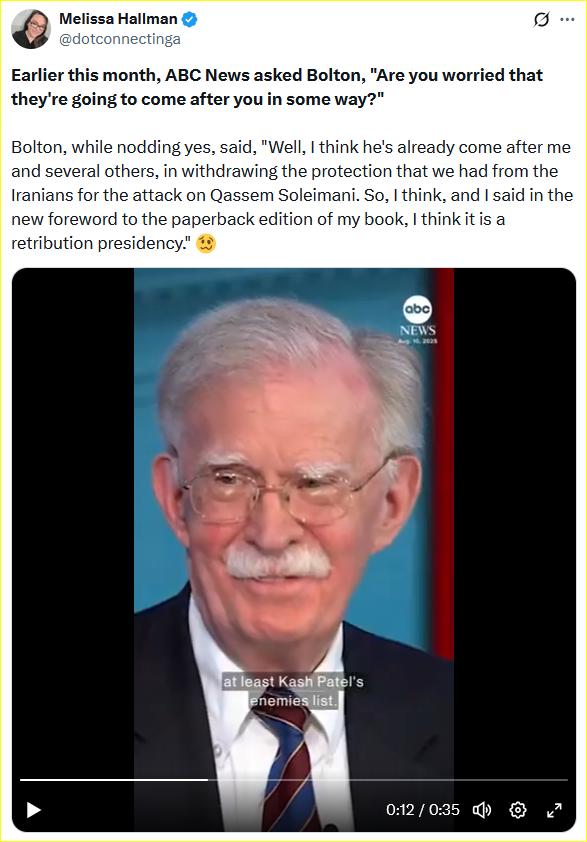Click the Melissa Hallman display name
Viewport: 587px width, 842px height.
tap(118, 19)
